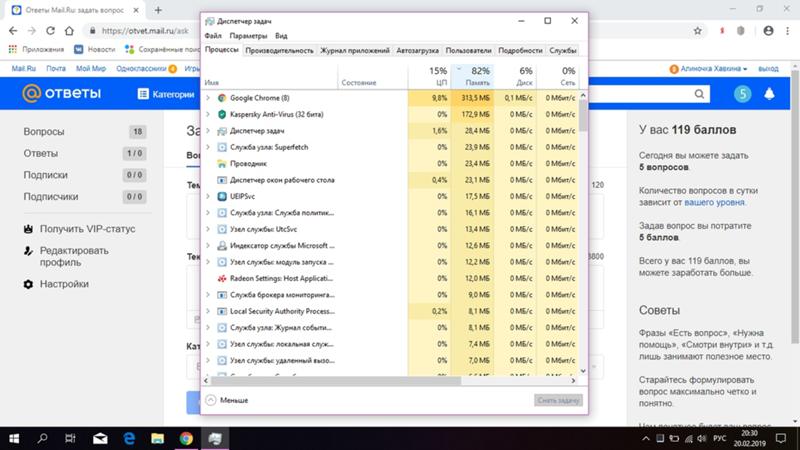The width and height of the screenshot is (800, 450).
Task: Show hidden system tray icons
Action: coord(646,438)
